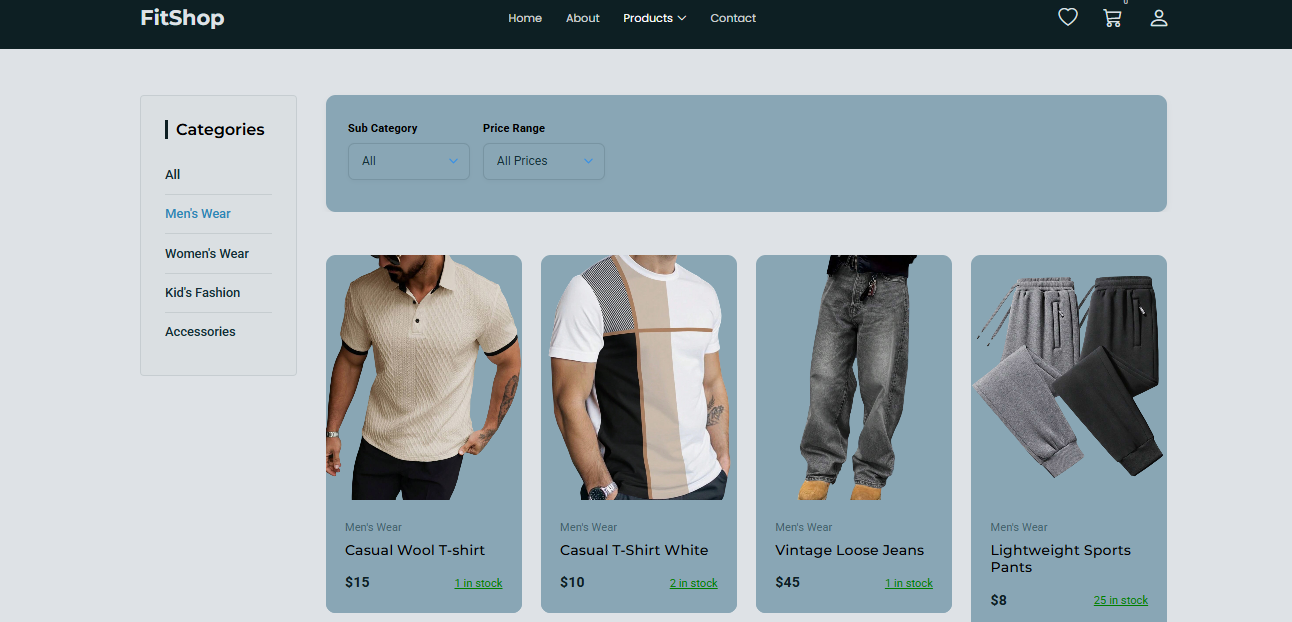Viewport: 1292px width, 622px height.
Task: Expand the Products menu
Action: tap(654, 18)
